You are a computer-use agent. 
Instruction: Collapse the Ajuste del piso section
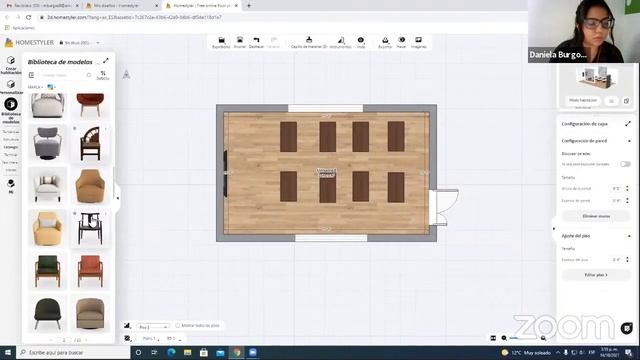629,236
